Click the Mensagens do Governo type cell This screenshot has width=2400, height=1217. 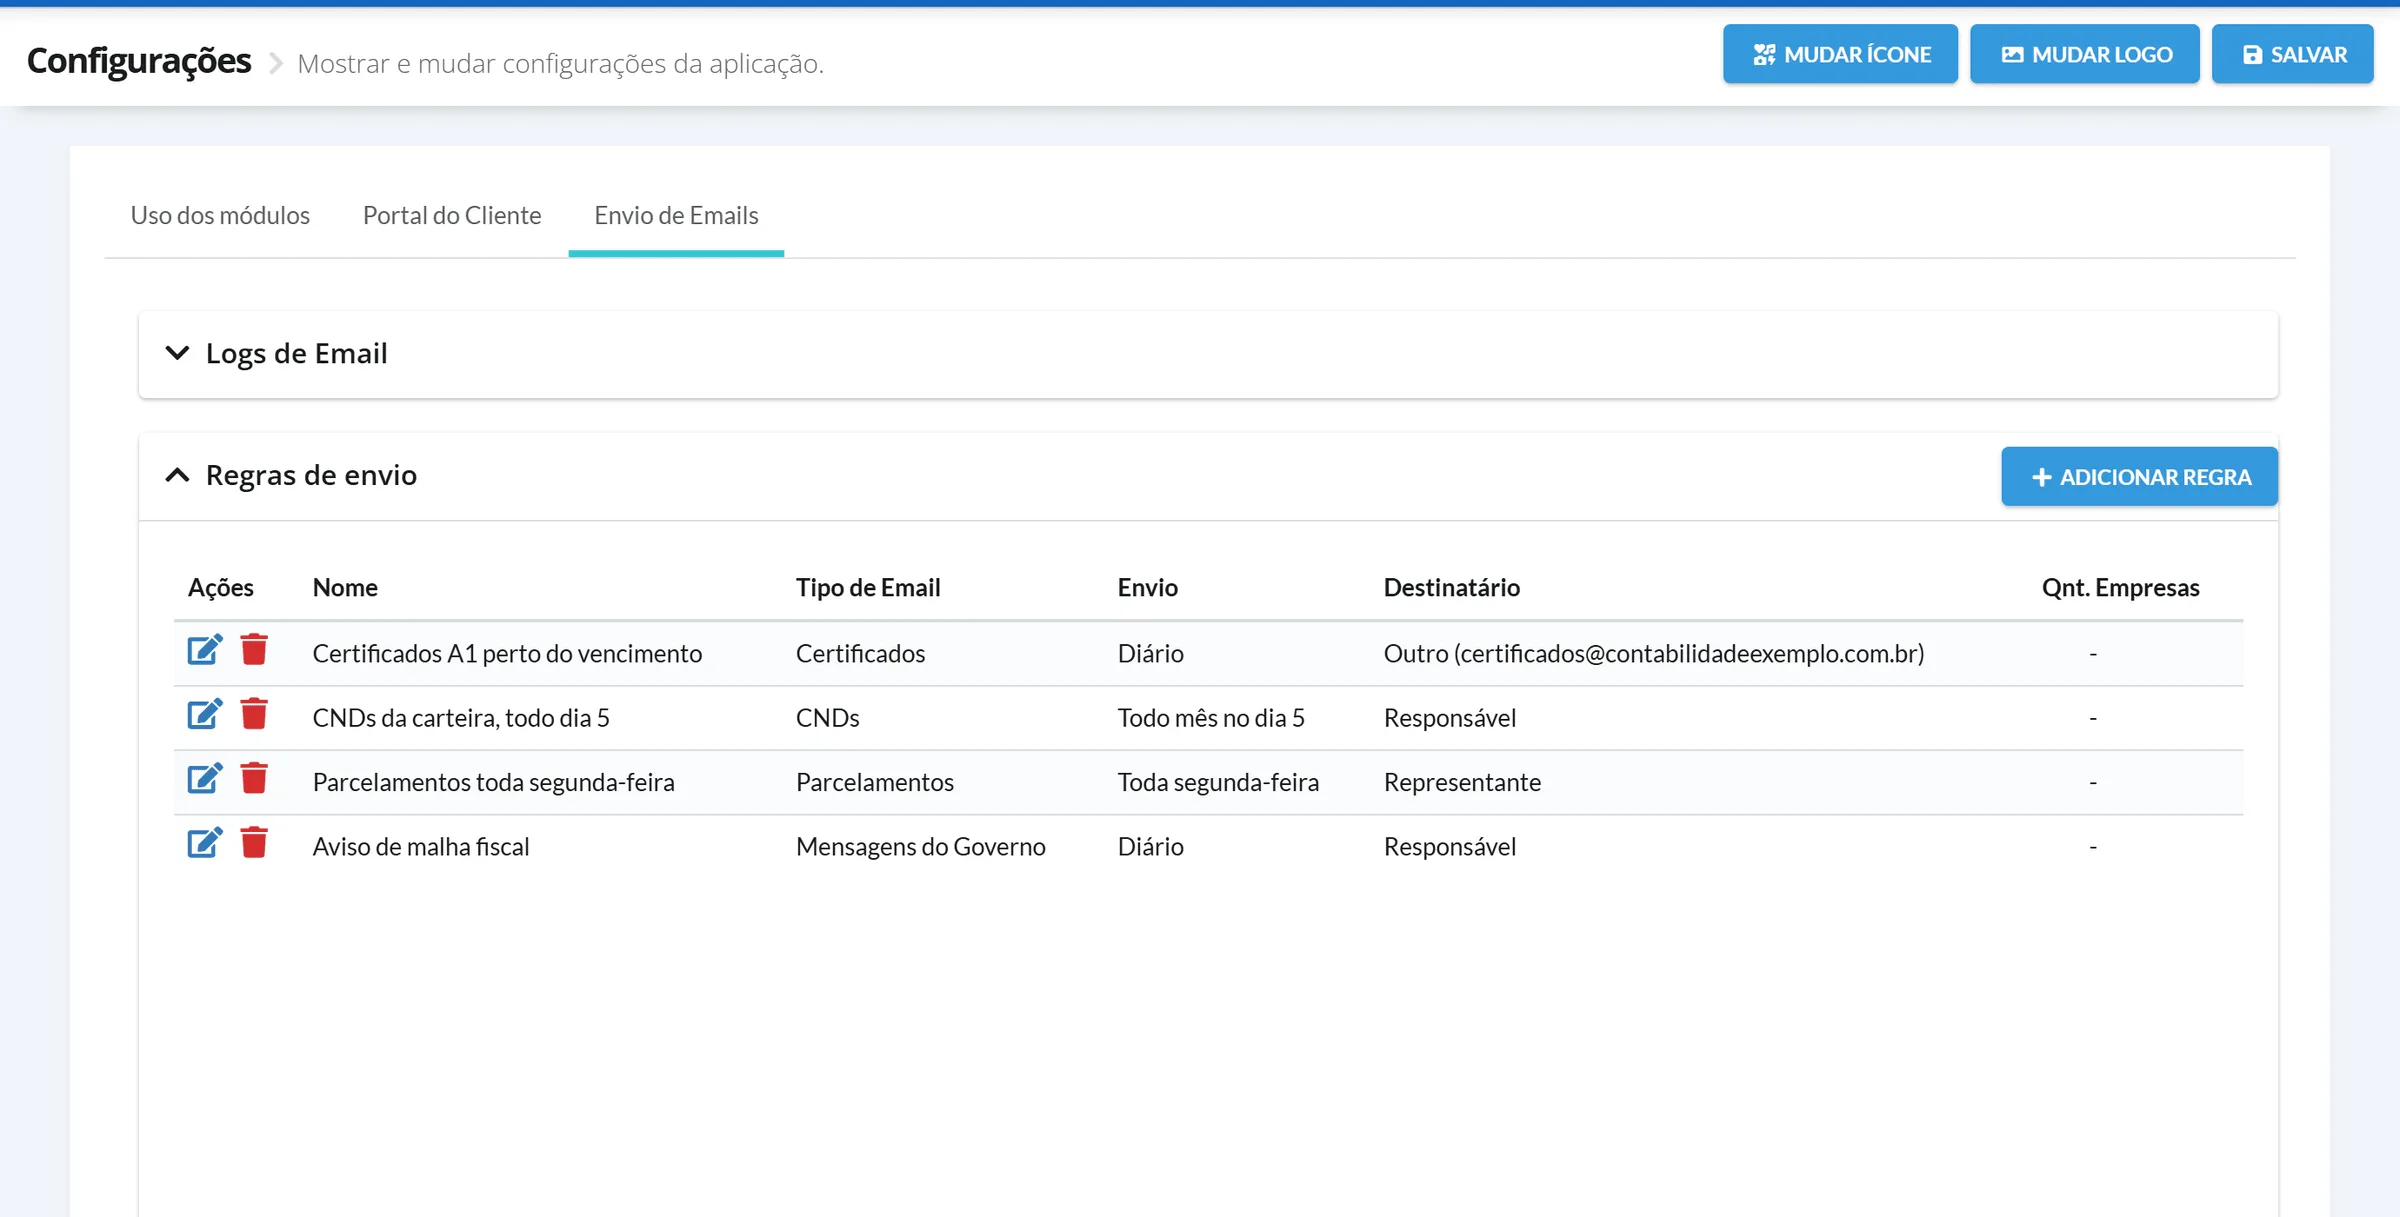(x=920, y=847)
